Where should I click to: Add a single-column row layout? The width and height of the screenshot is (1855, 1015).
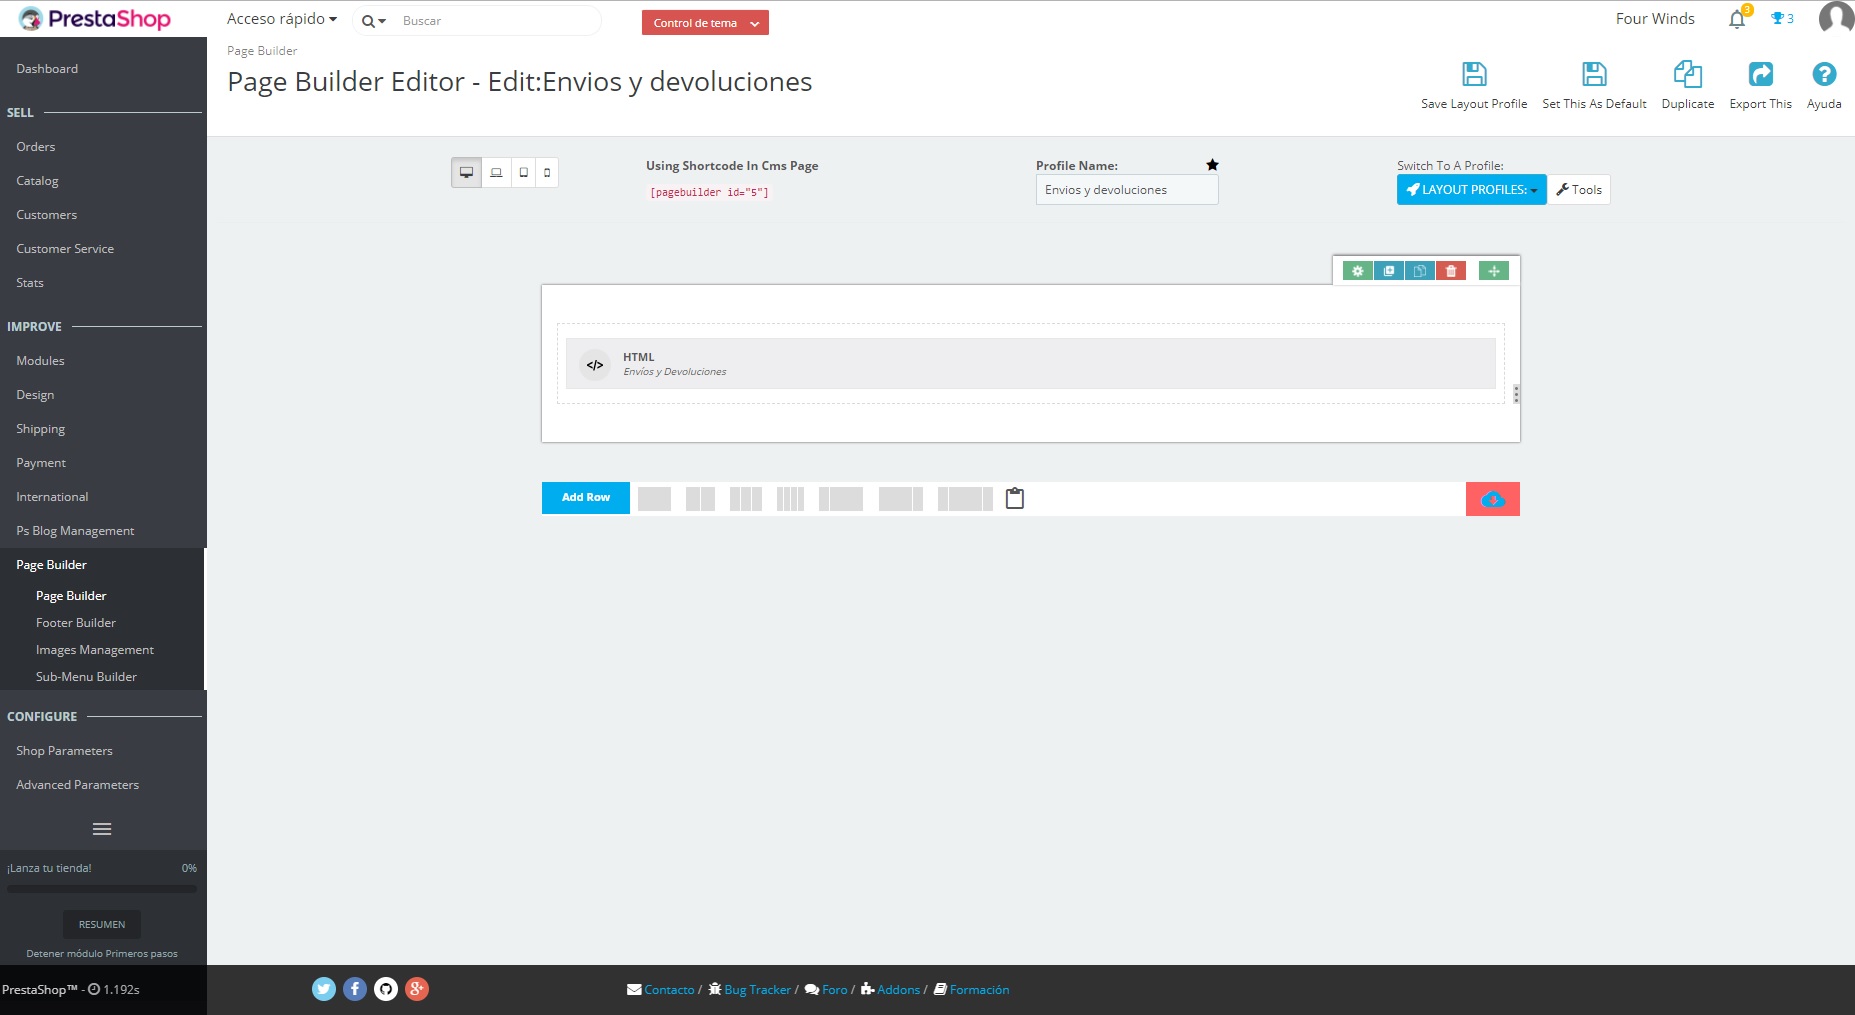(654, 499)
